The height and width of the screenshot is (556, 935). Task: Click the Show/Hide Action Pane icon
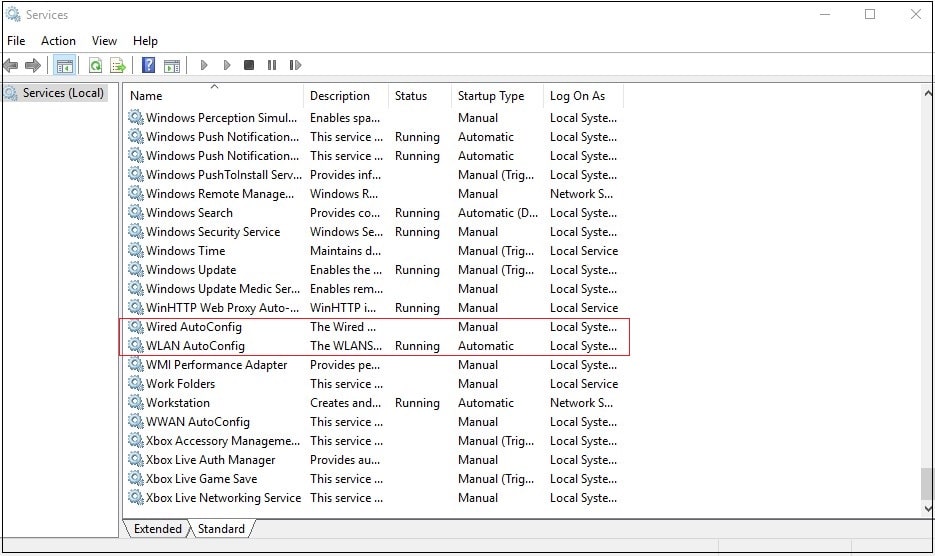pyautogui.click(x=172, y=66)
